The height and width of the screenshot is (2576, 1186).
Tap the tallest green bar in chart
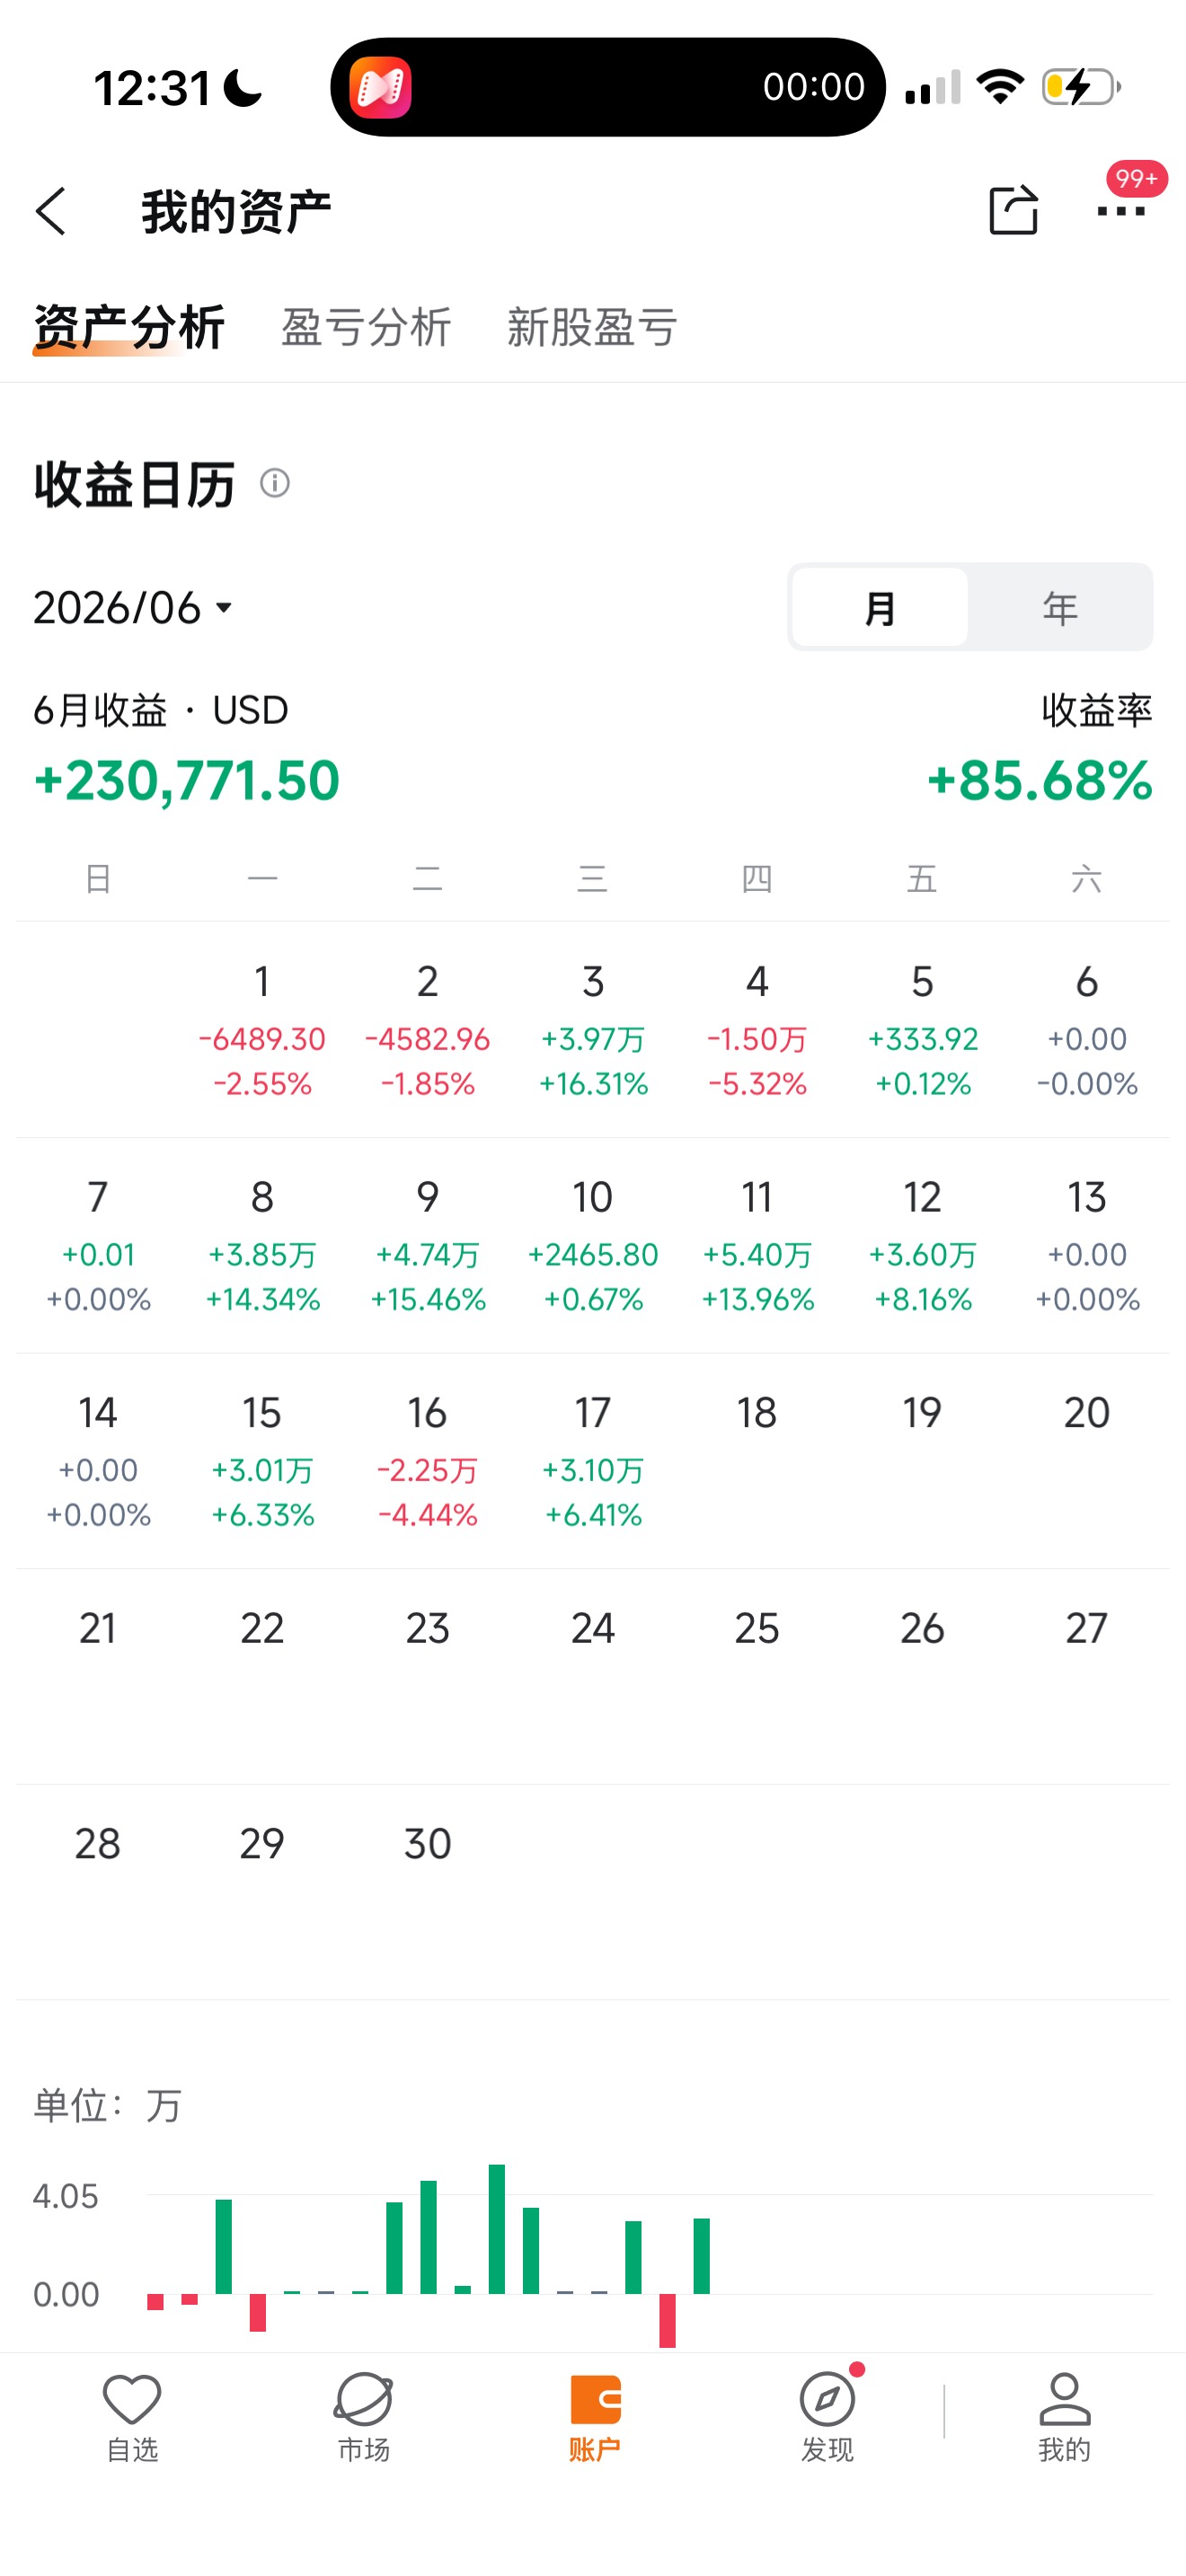tap(496, 2228)
